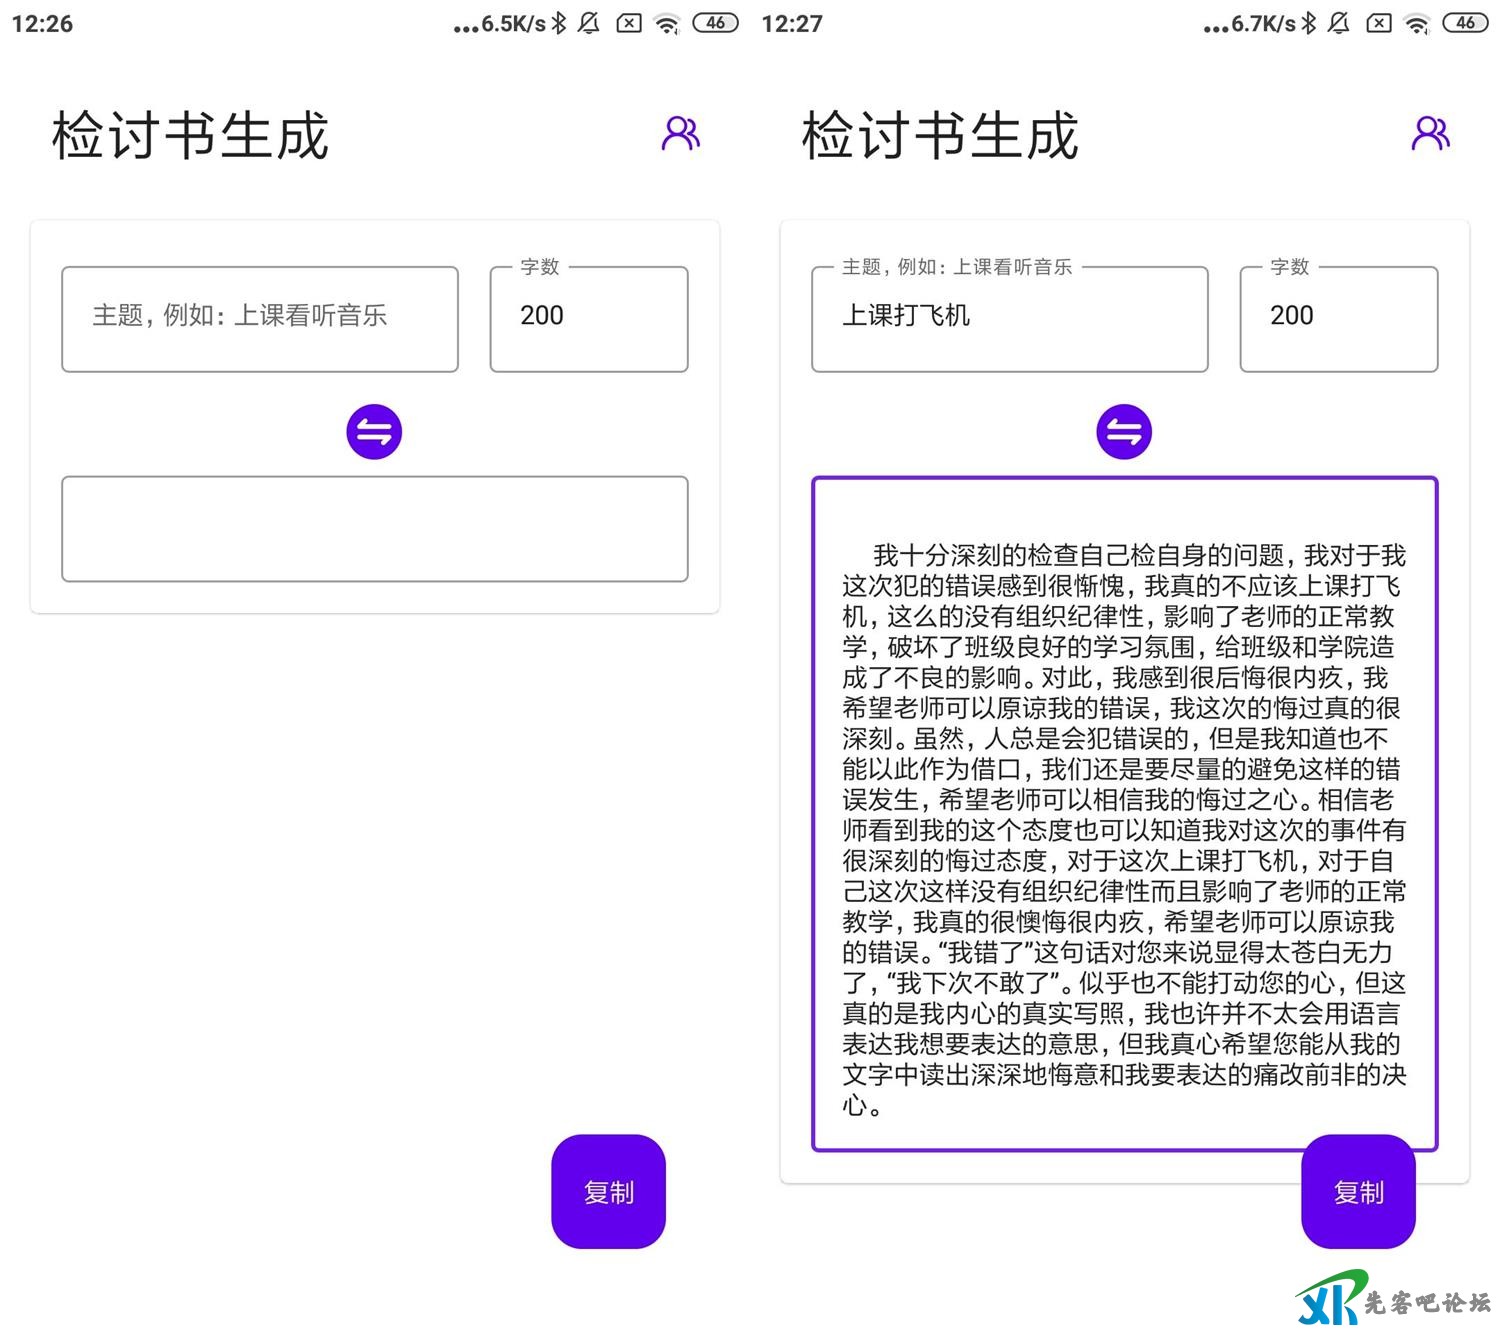Tap muted bell icon in left status bar
Screen dimensions: 1500x1333
click(590, 23)
